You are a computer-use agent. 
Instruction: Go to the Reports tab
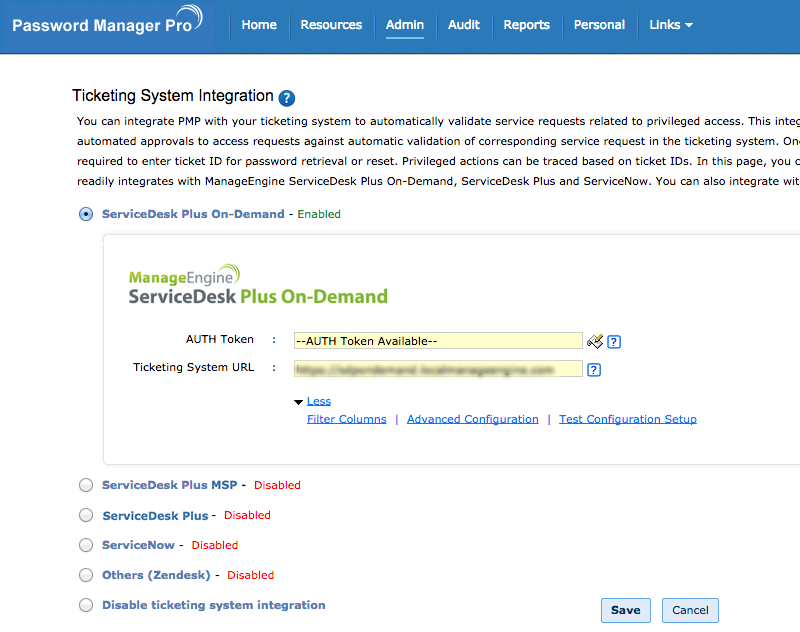[x=527, y=25]
